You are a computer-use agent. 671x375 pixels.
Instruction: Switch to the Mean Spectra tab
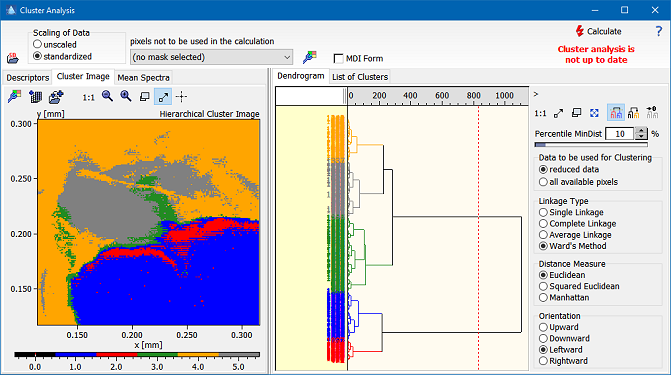[x=143, y=77]
